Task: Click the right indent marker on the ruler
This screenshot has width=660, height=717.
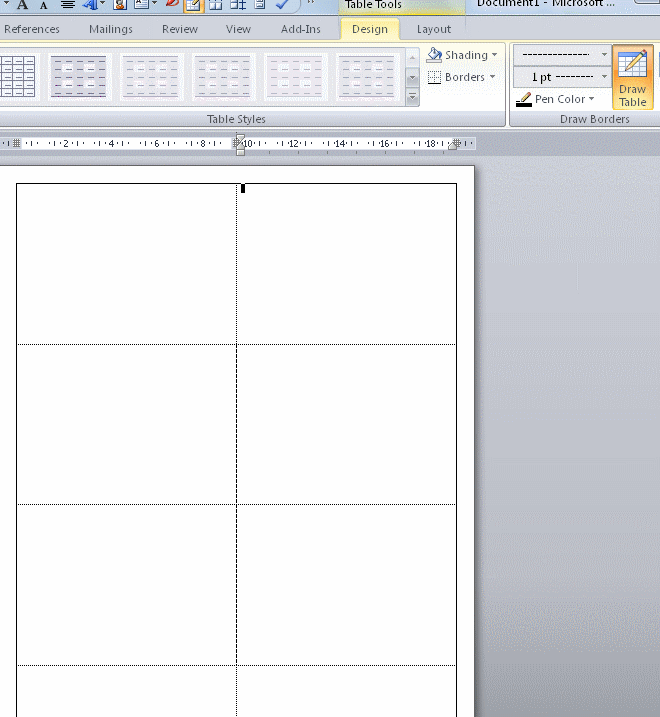Action: (454, 144)
